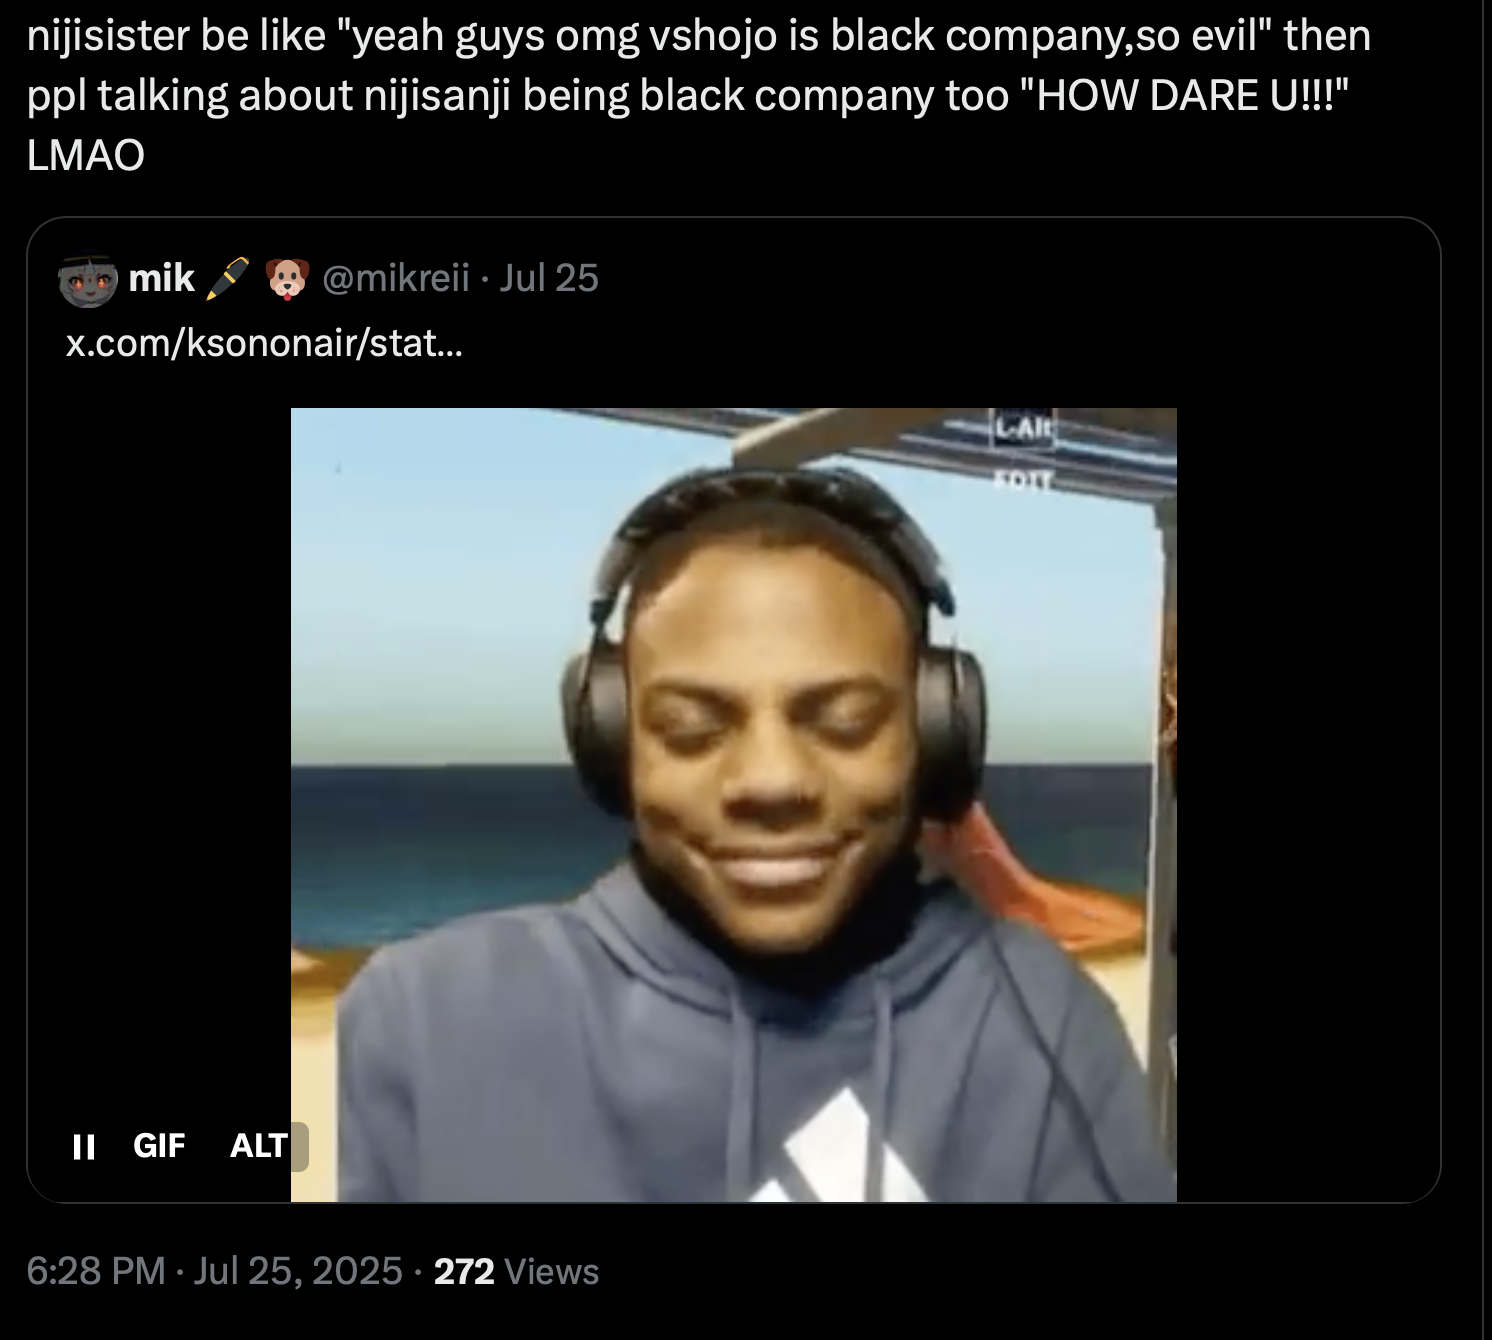Click the GIF label badge
The image size is (1492, 1340).
[159, 1146]
